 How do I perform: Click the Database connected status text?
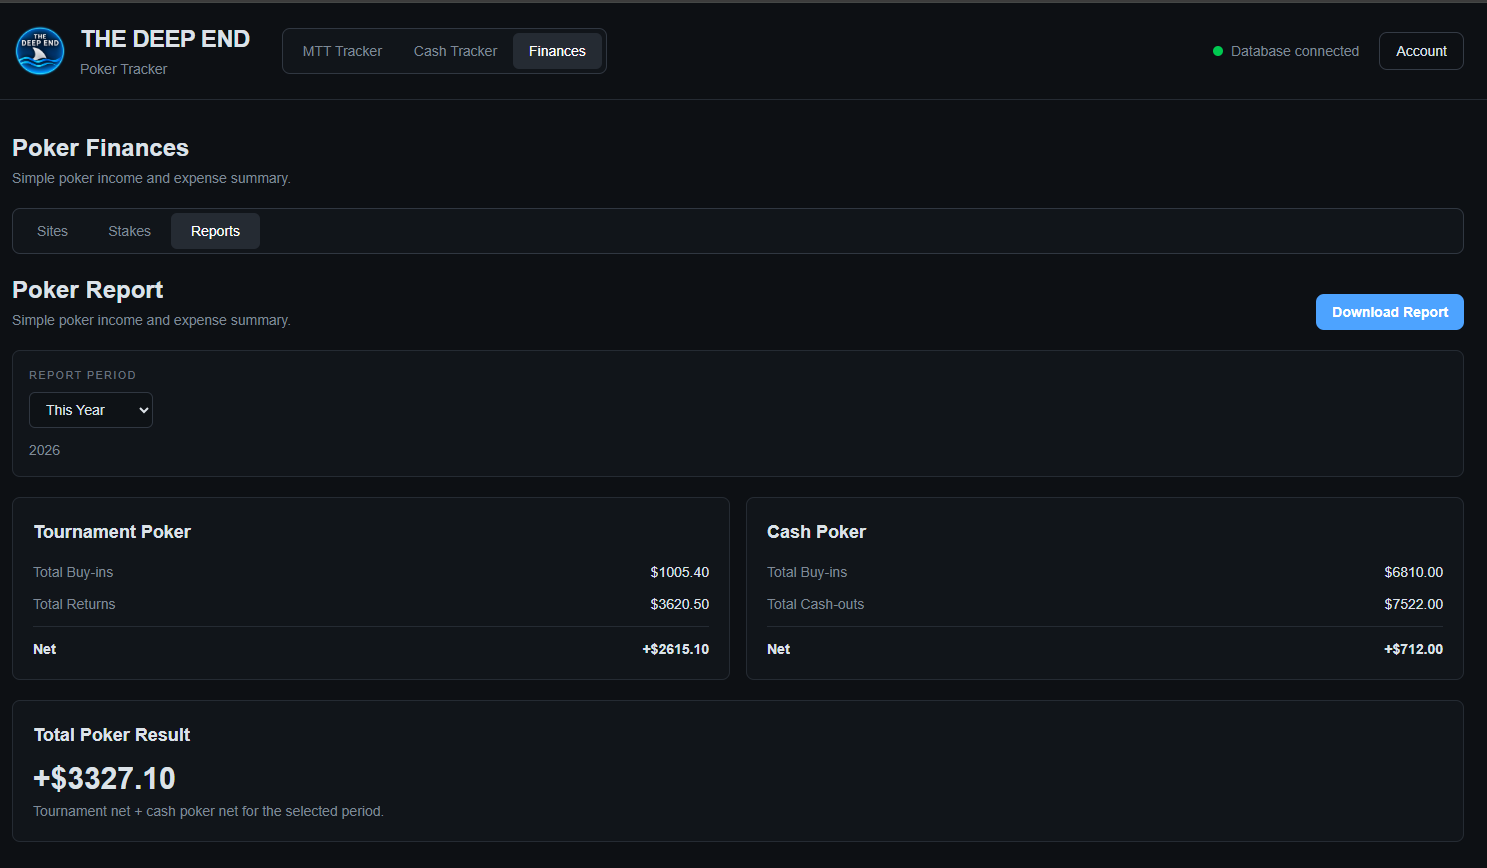pyautogui.click(x=1295, y=51)
